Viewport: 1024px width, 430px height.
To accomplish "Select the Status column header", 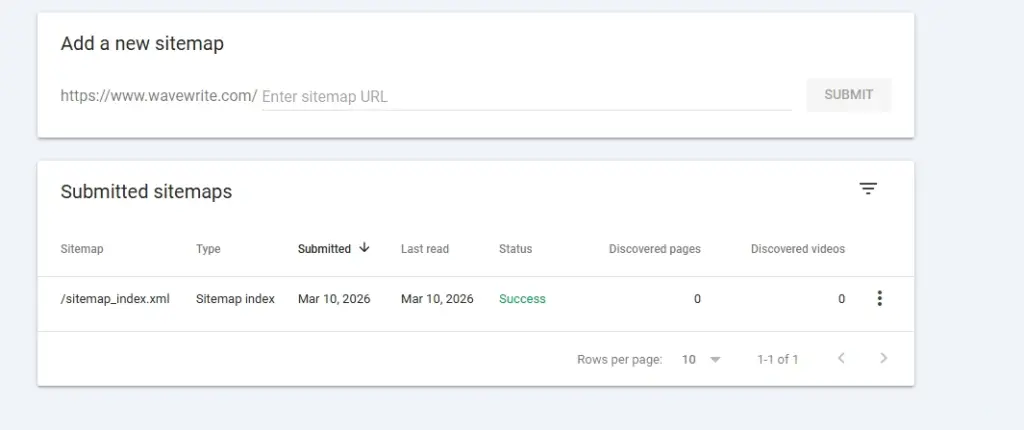I will coord(515,249).
